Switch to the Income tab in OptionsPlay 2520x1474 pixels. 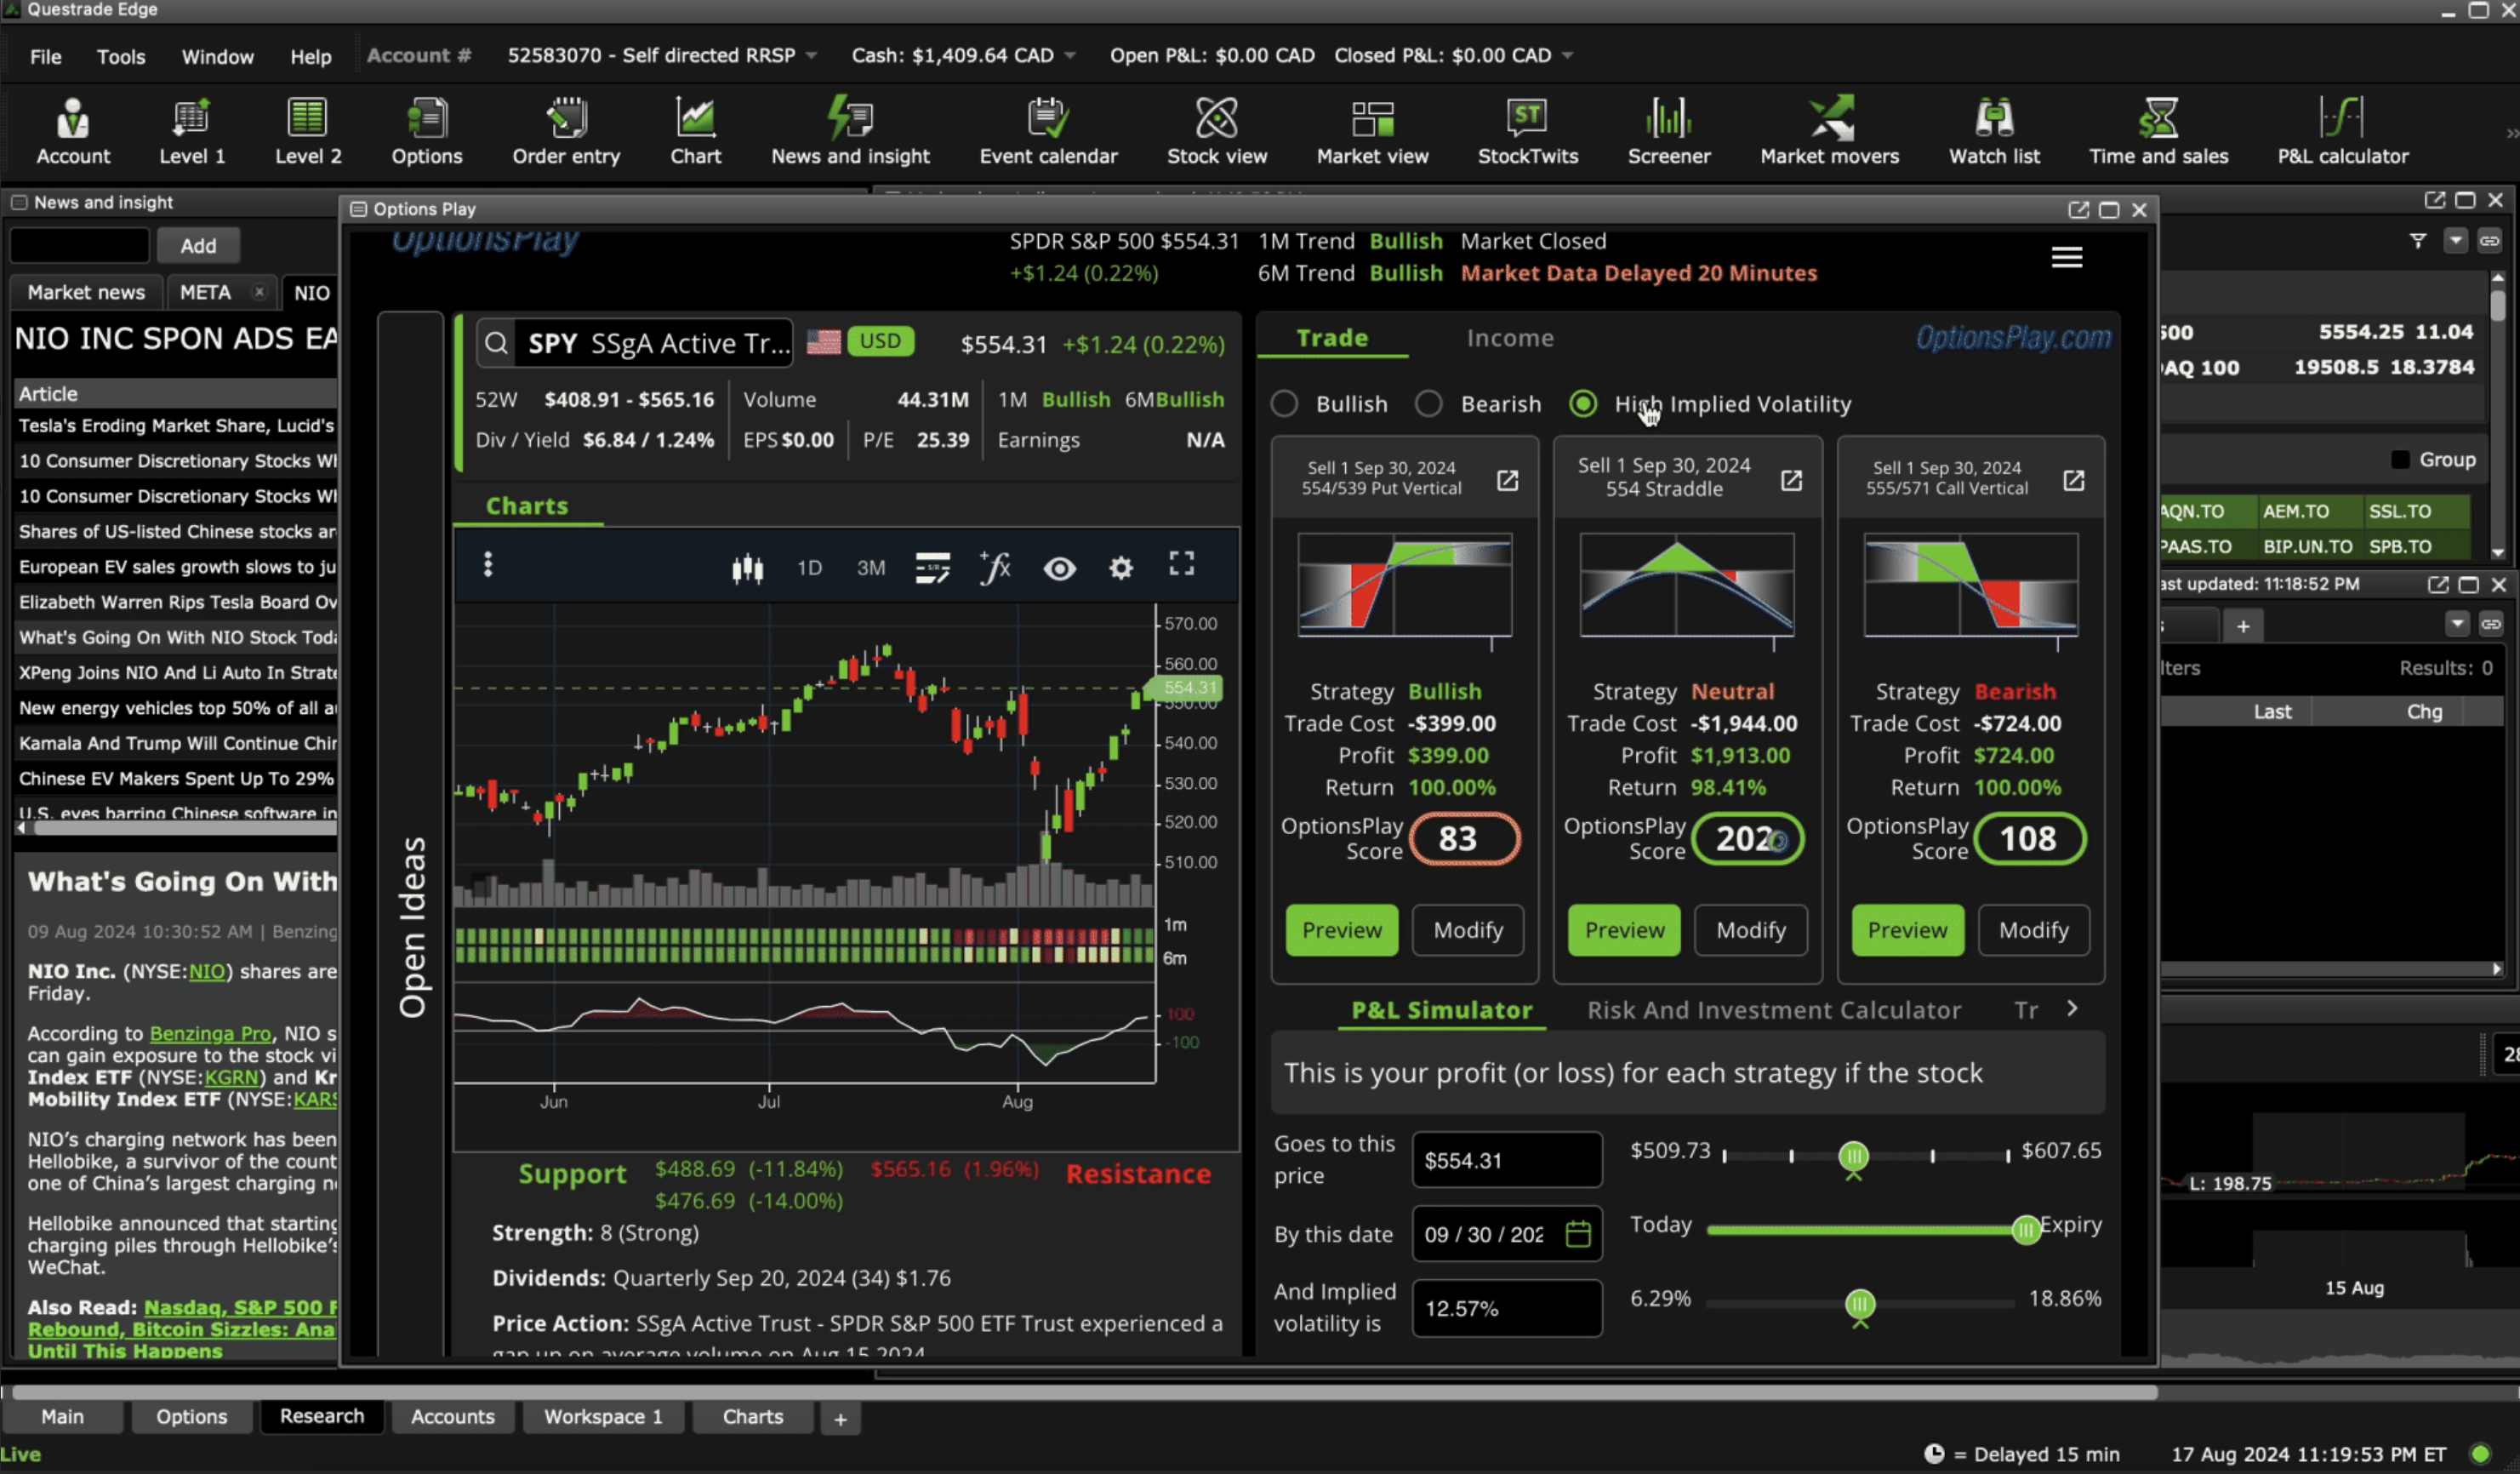pyautogui.click(x=1510, y=338)
